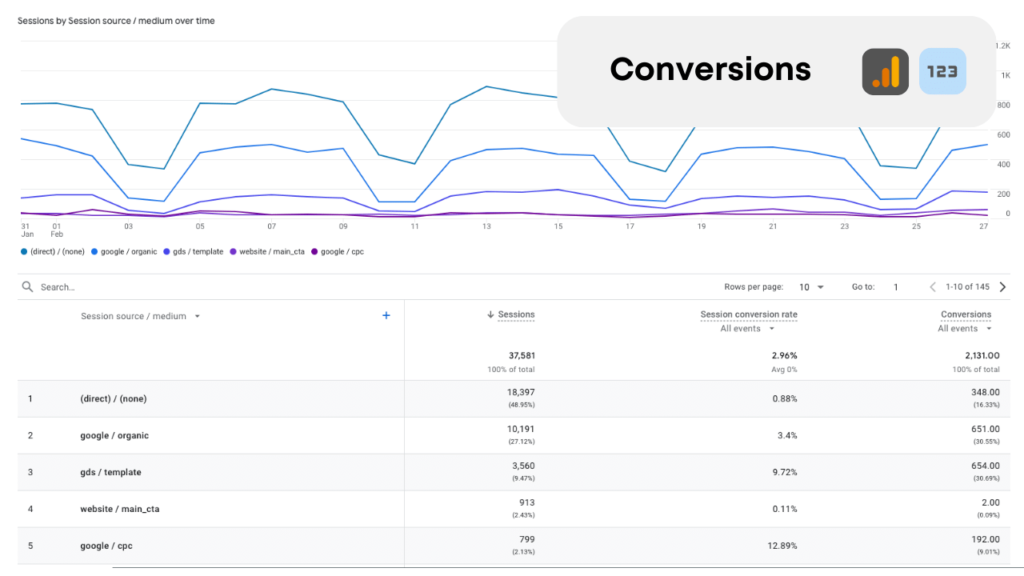Select the website / main_cta table row label

(x=120, y=509)
